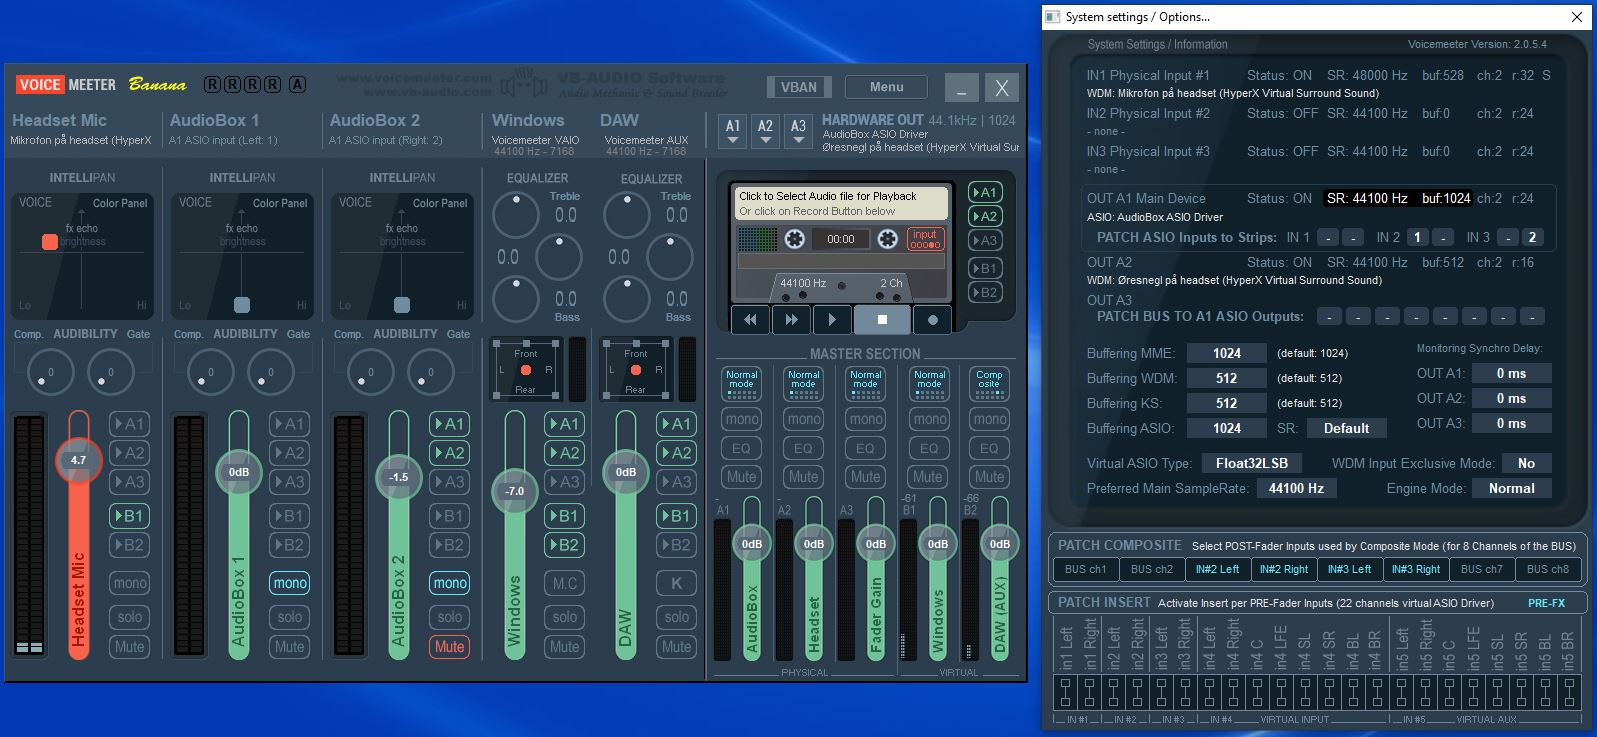This screenshot has width=1597, height=737.
Task: Click the cassette rewind button
Action: [x=750, y=320]
